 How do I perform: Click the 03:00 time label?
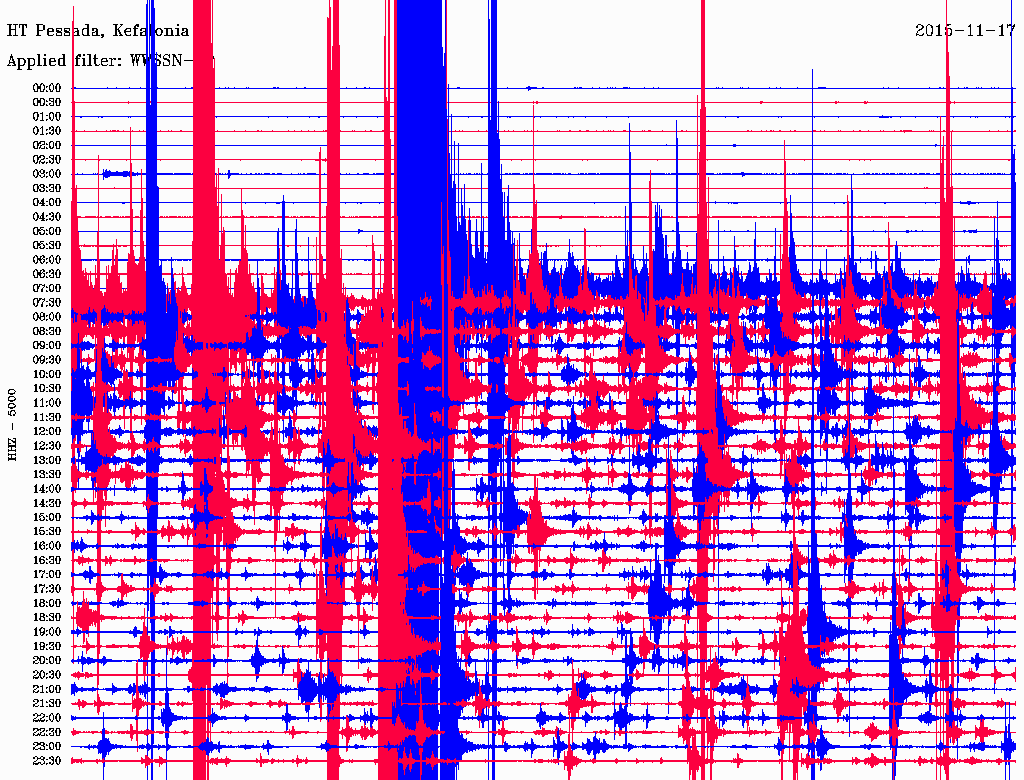pos(47,174)
